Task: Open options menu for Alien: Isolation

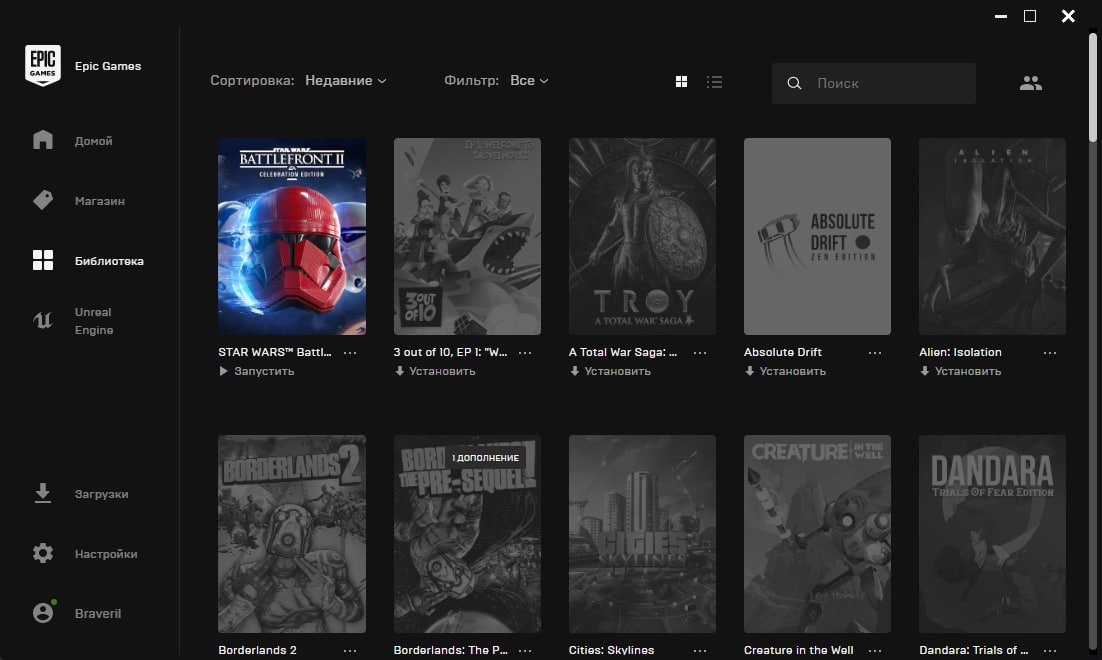Action: tap(1050, 353)
